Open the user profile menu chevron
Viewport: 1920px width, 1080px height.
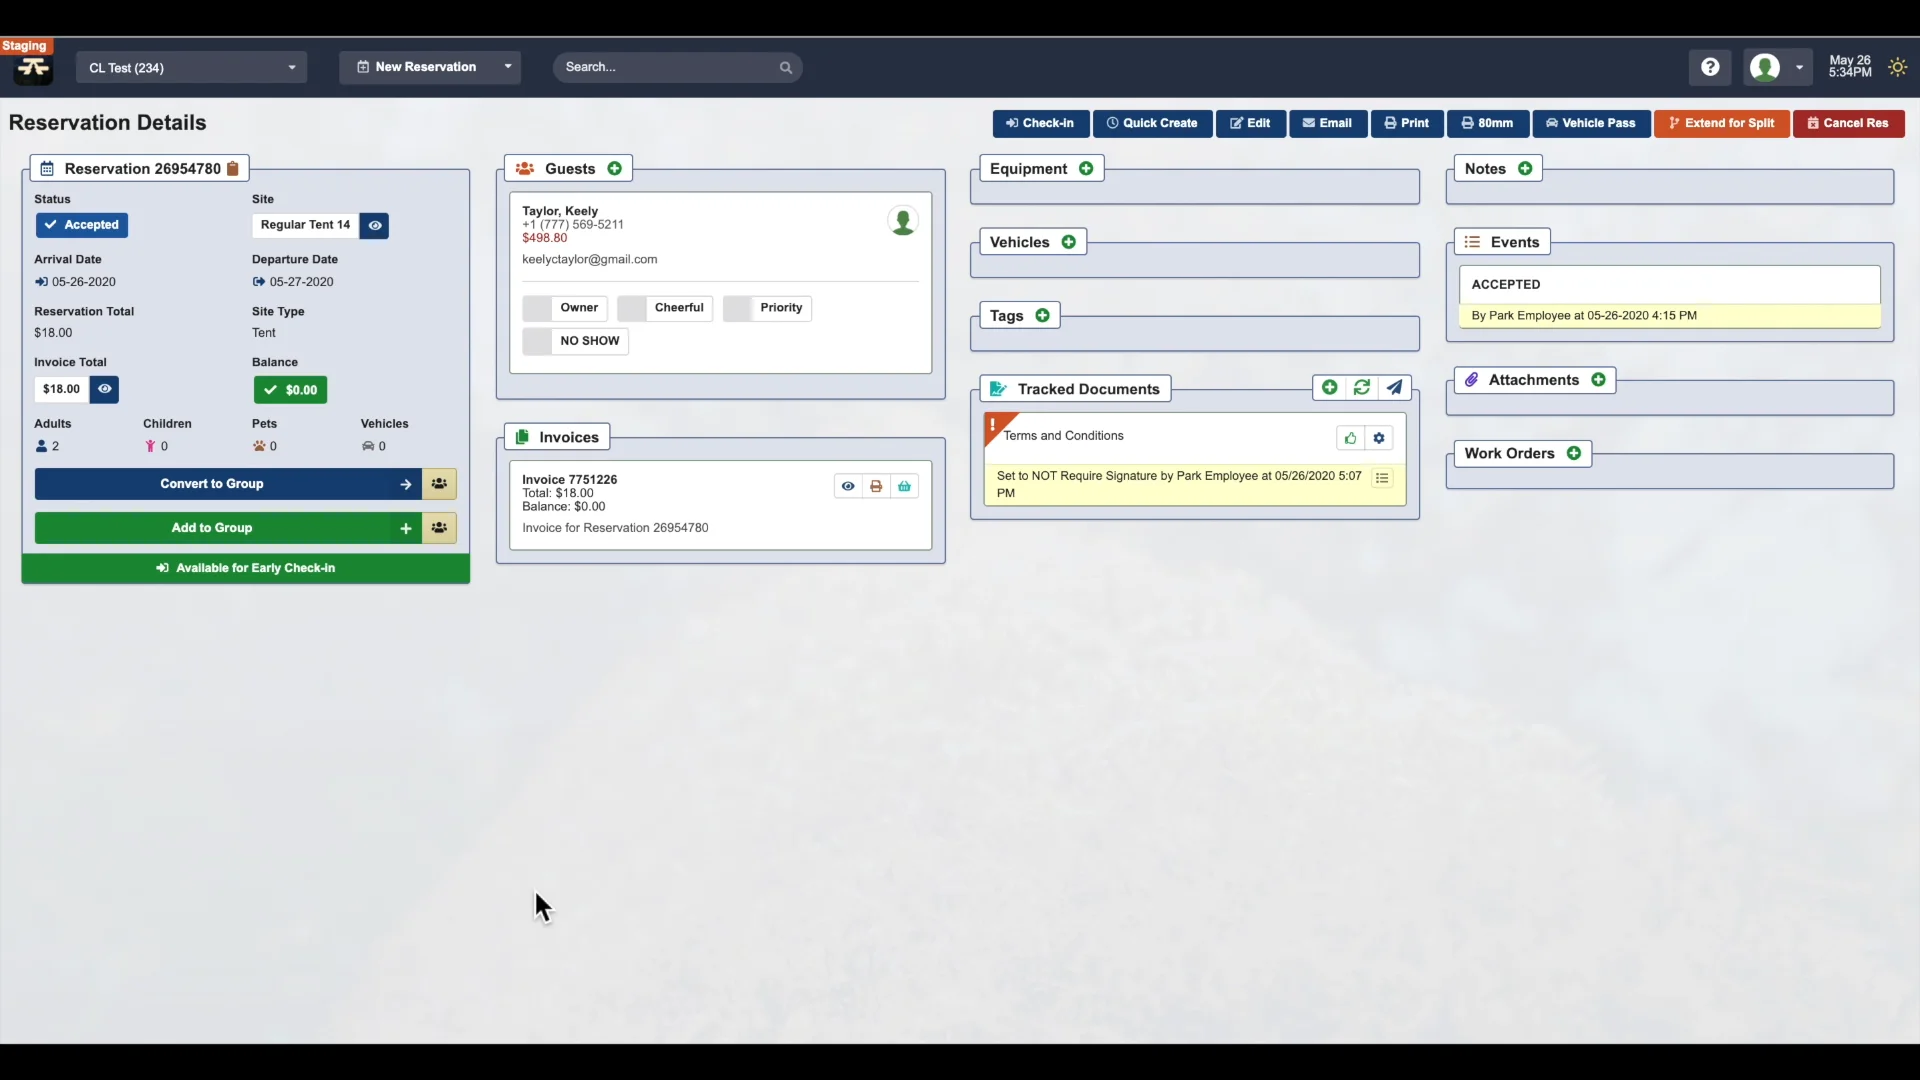(1801, 67)
